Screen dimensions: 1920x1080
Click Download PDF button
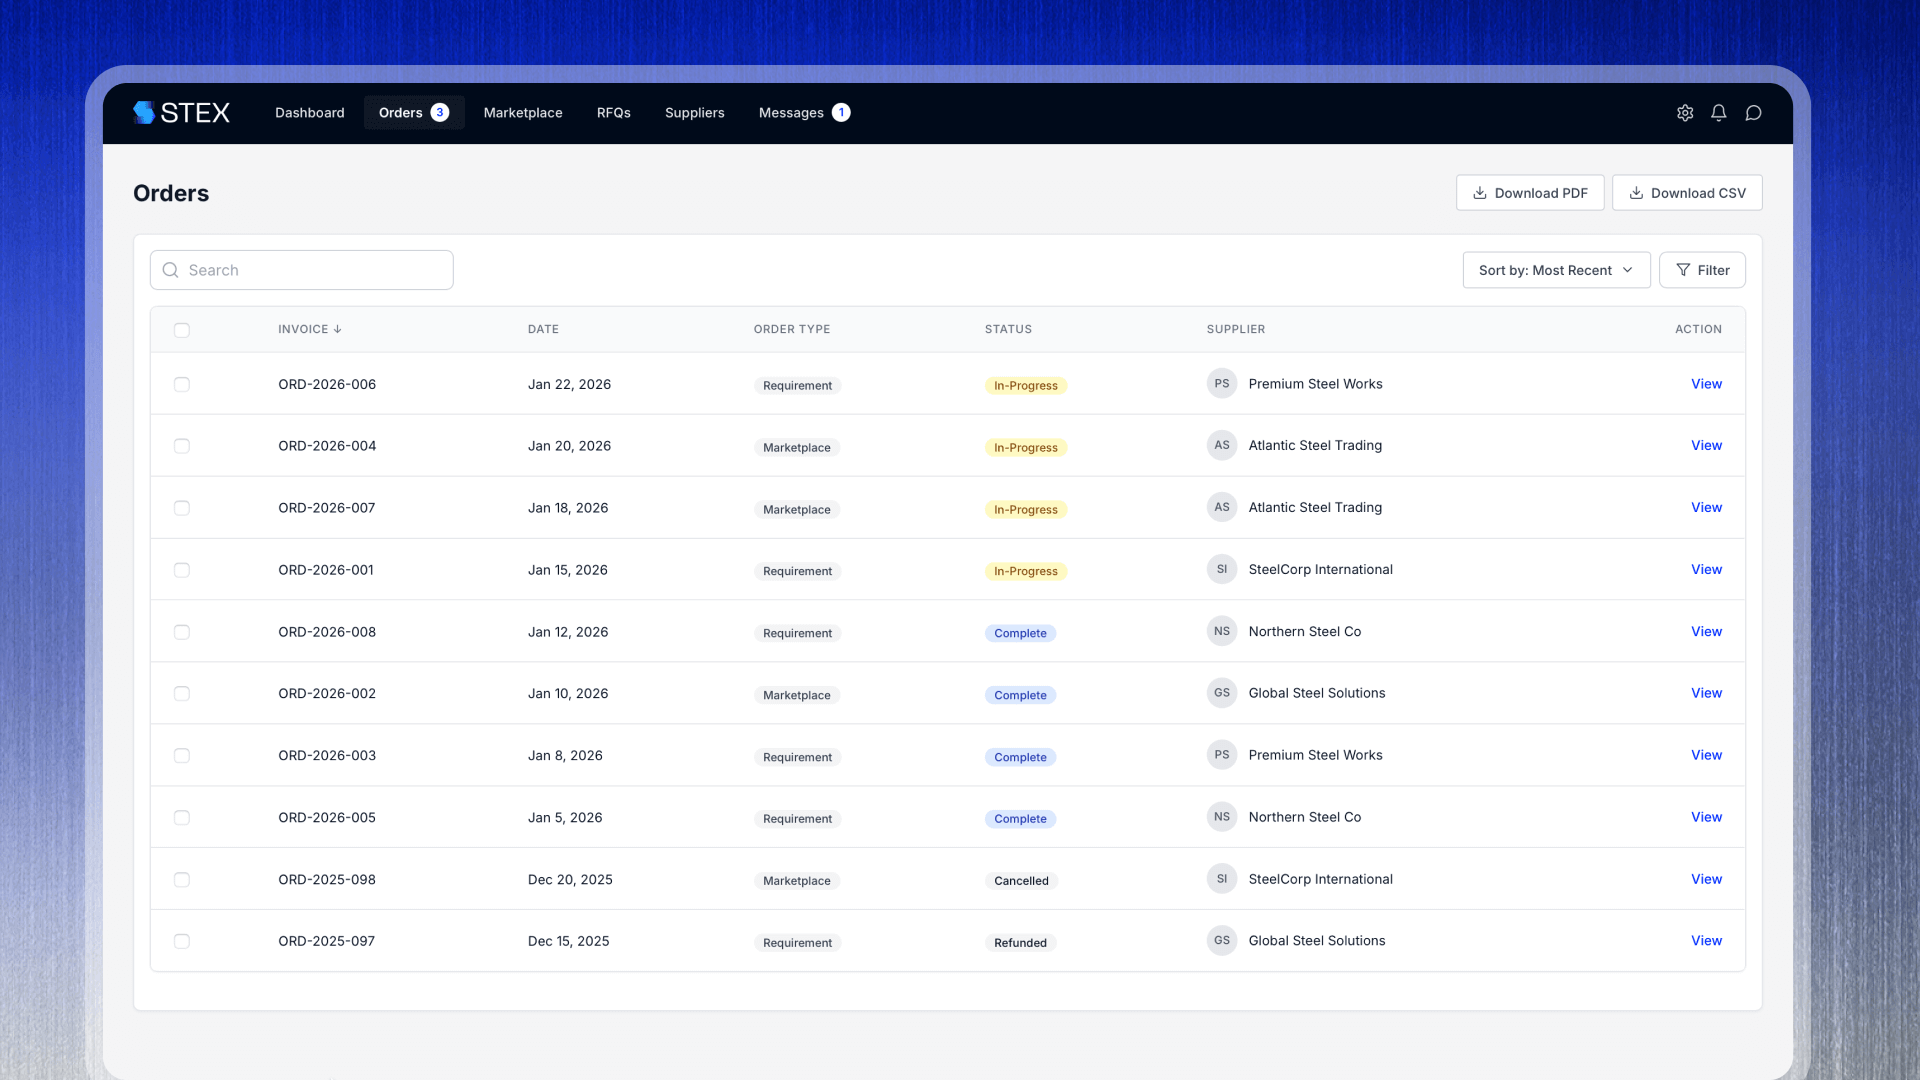tap(1530, 193)
